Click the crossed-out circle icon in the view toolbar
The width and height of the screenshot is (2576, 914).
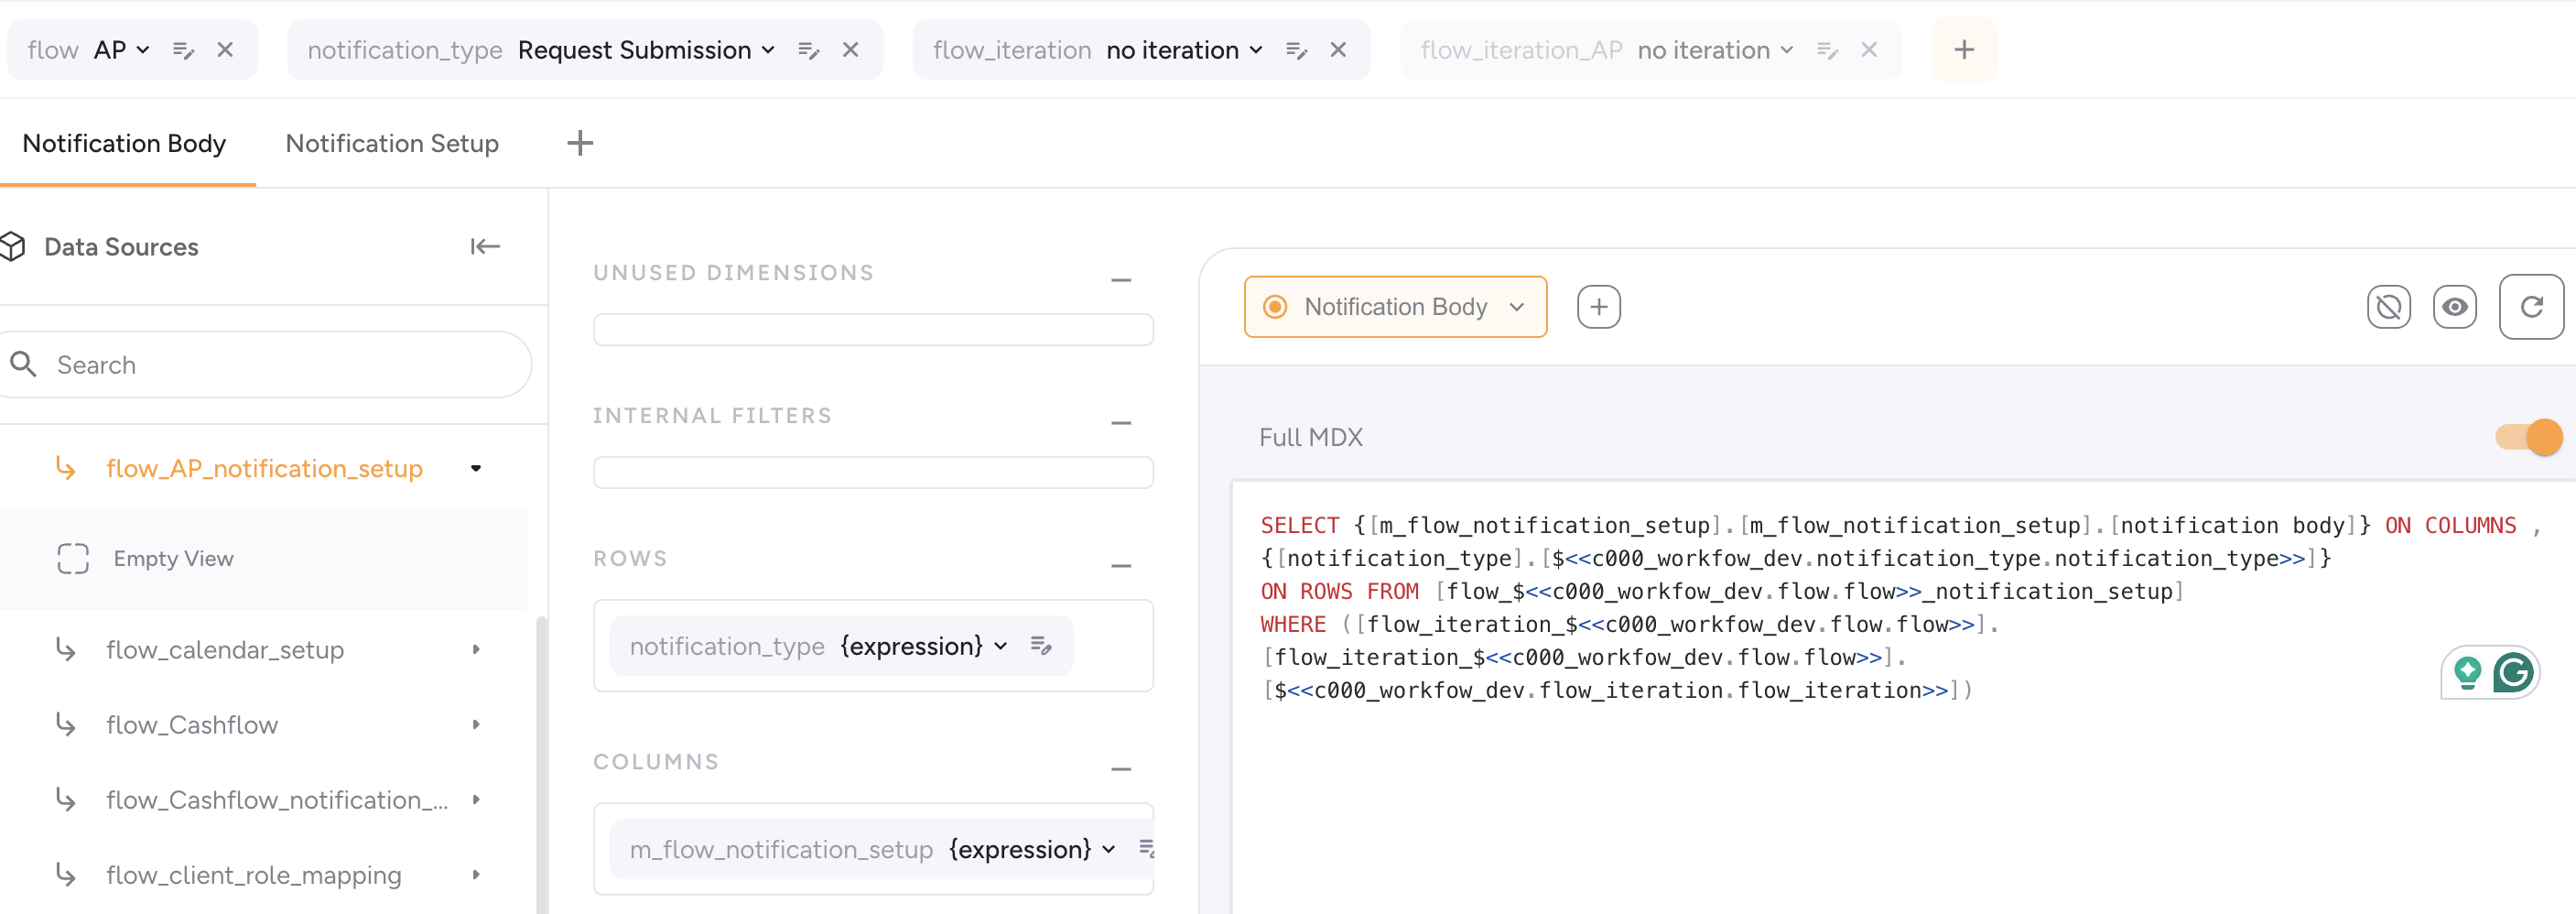2388,307
